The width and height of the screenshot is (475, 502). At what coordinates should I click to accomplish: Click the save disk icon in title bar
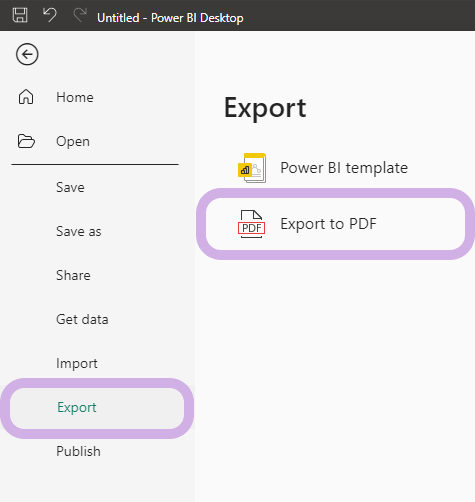tap(20, 15)
